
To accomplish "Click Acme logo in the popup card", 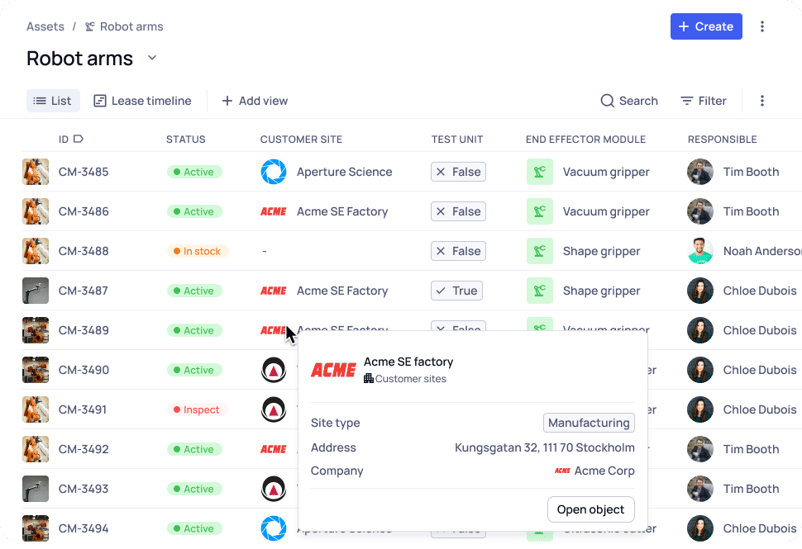I will (333, 369).
